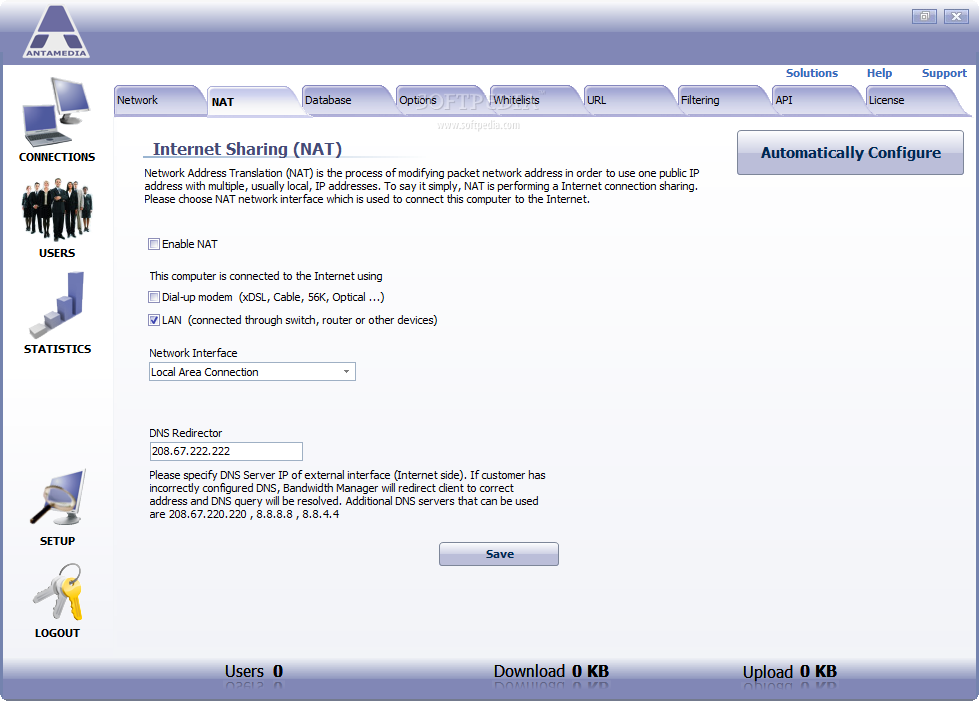The width and height of the screenshot is (979, 701).
Task: Click the Logout keys icon
Action: click(57, 592)
